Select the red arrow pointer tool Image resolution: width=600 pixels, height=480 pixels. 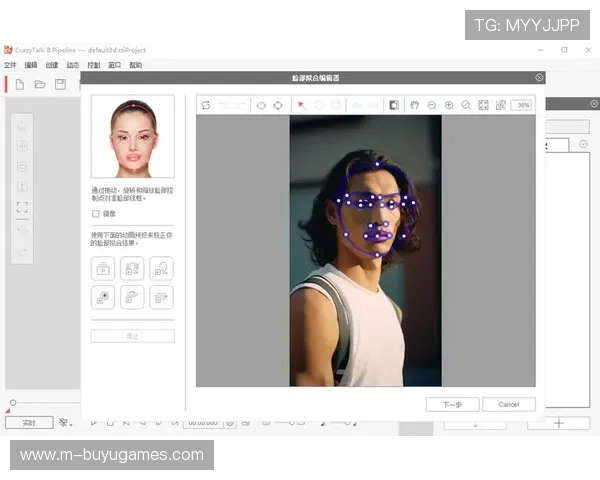click(301, 105)
